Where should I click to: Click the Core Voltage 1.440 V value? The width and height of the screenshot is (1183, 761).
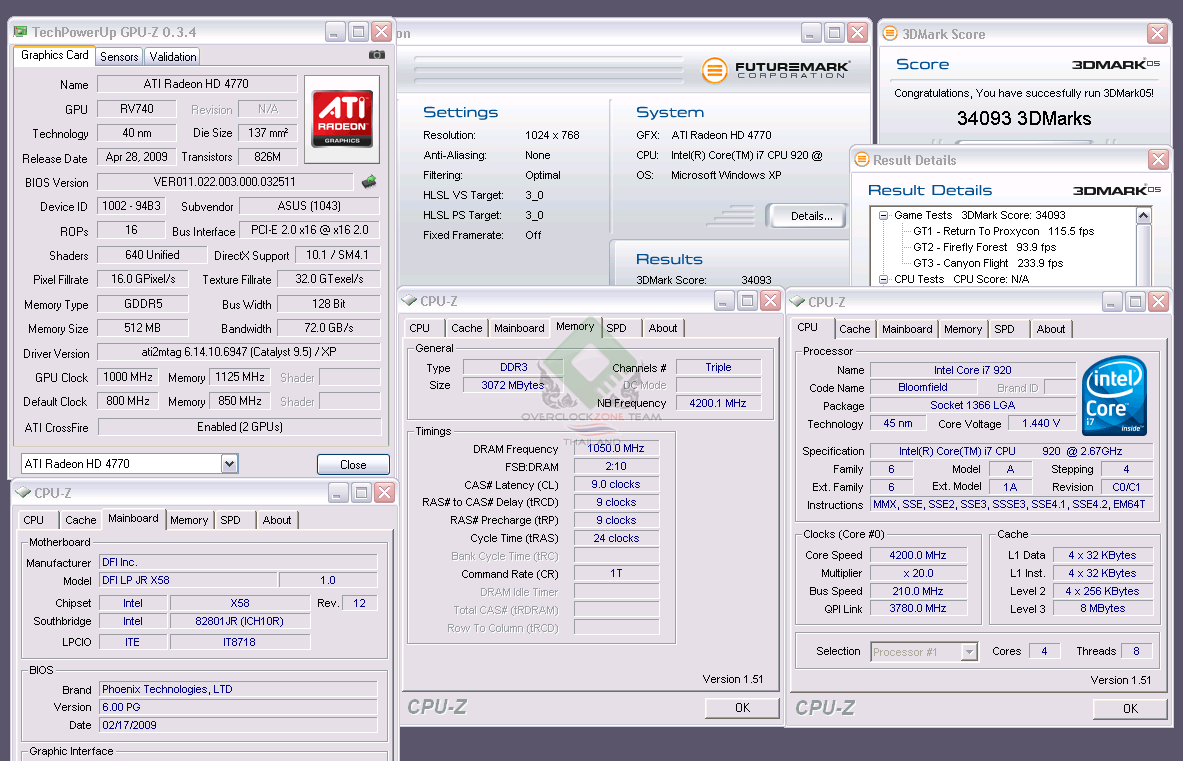point(1040,424)
